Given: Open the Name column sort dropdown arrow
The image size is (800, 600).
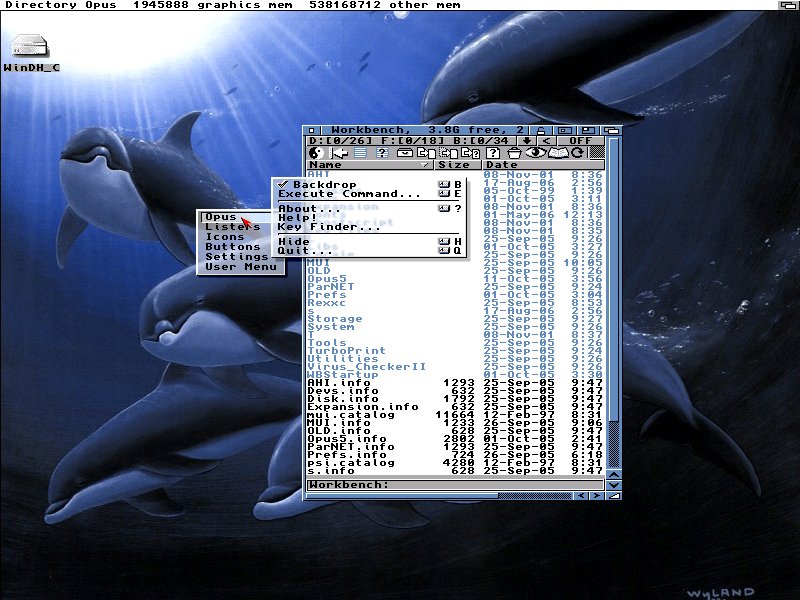Looking at the screenshot, I should 424,165.
